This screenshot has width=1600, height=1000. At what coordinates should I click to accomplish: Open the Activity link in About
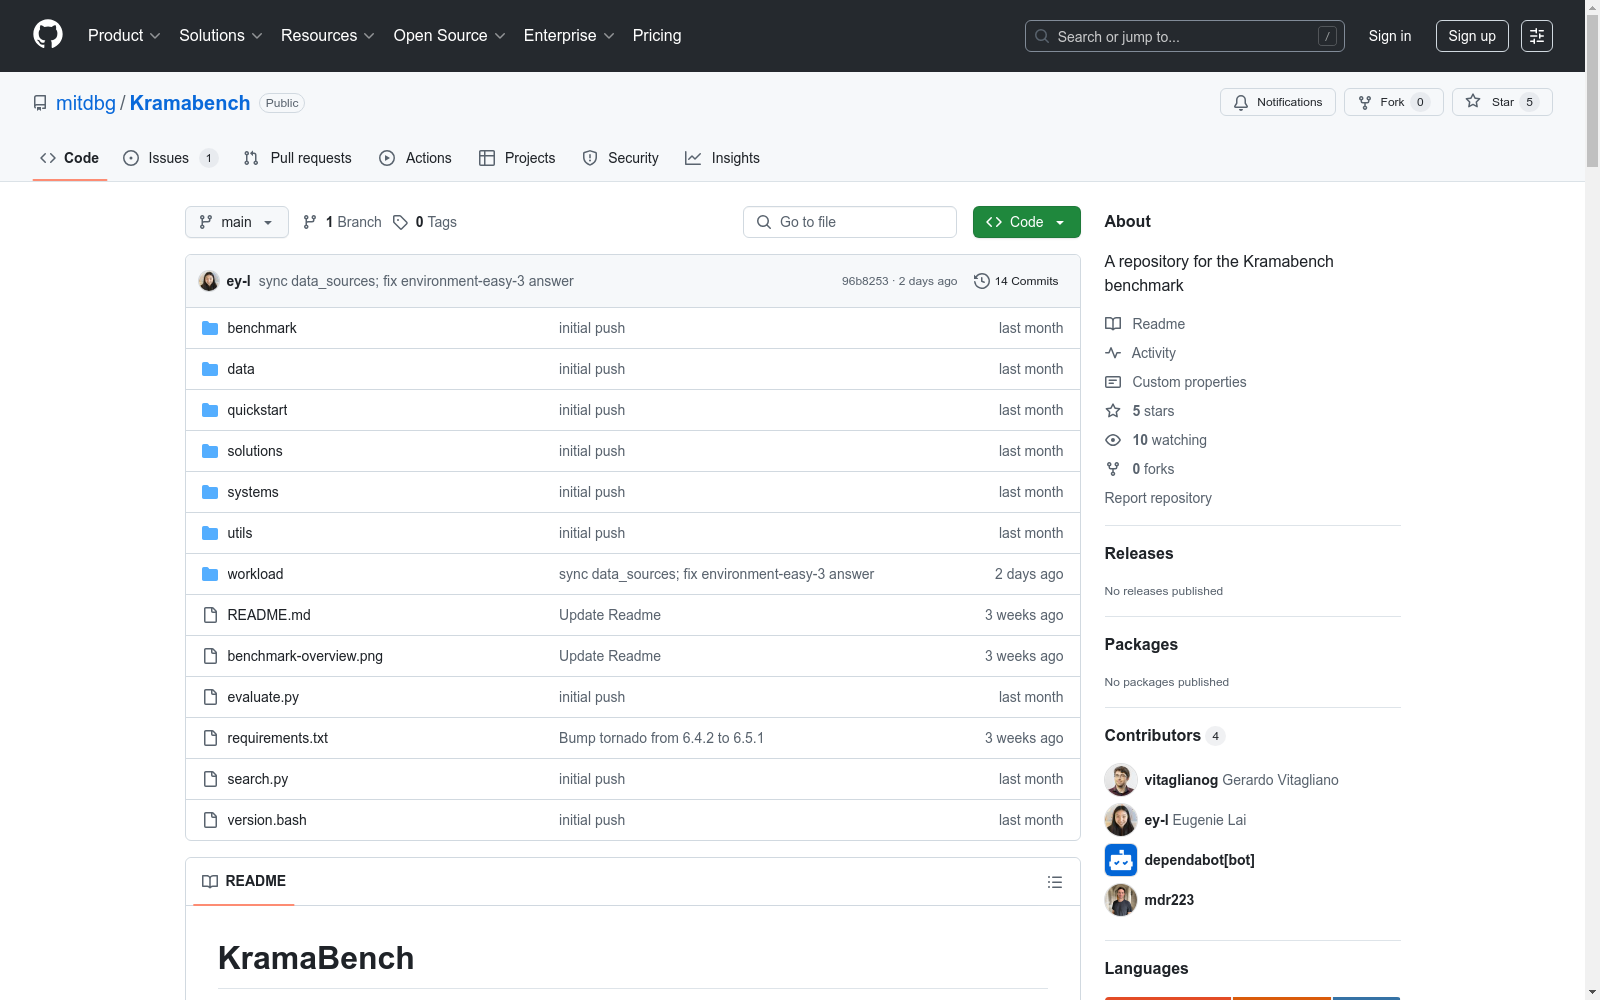click(x=1141, y=353)
